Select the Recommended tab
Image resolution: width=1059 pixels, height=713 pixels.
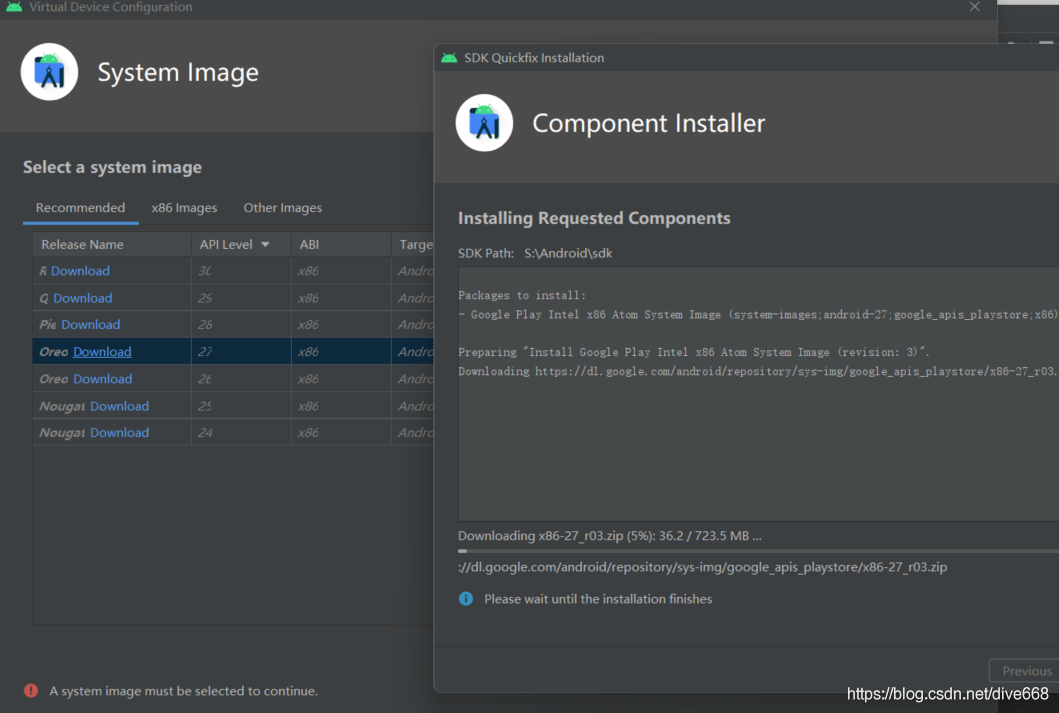(x=80, y=208)
